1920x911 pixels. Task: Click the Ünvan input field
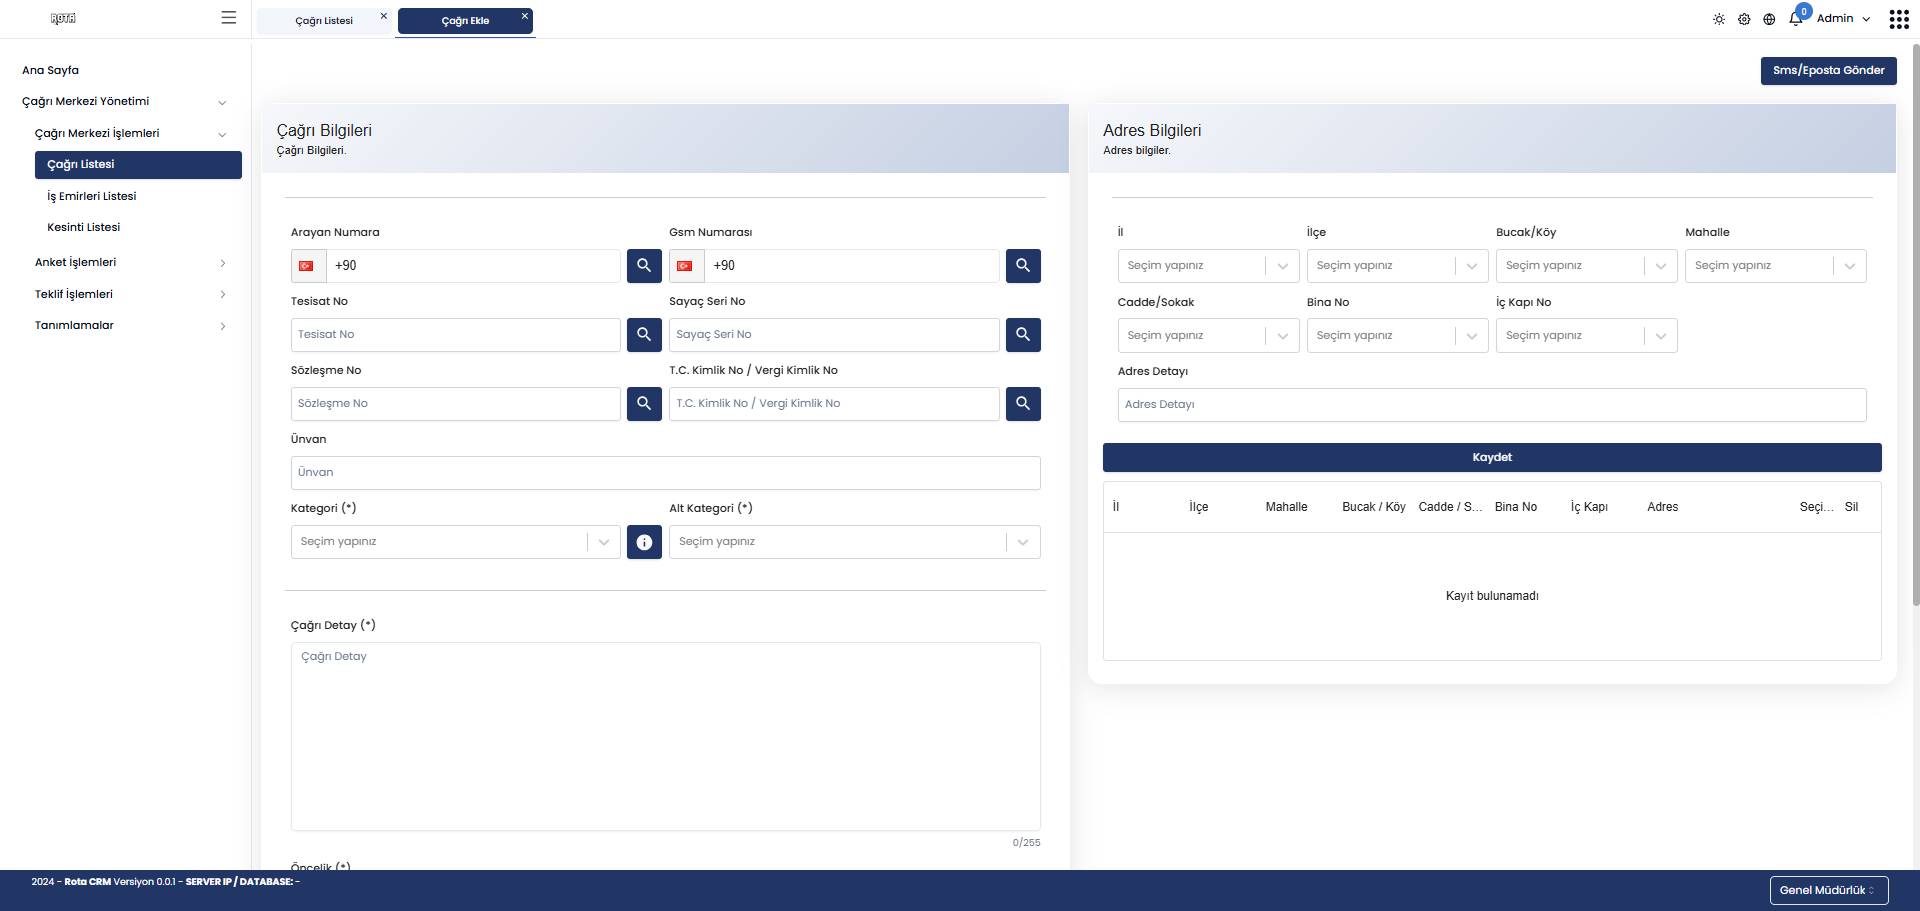pos(666,473)
